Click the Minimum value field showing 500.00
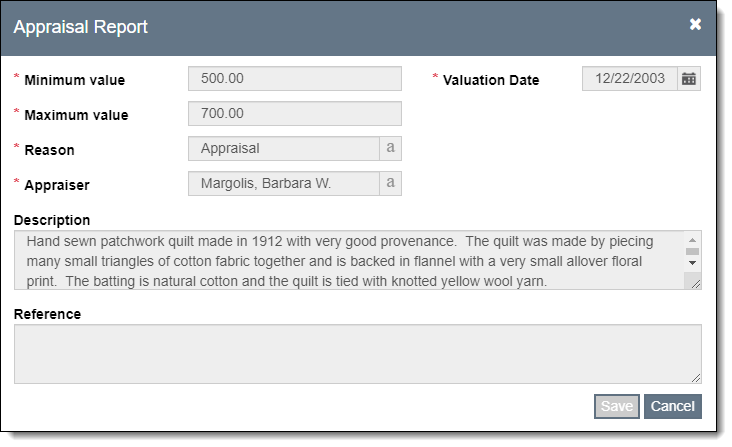Viewport: 732px width, 447px height. 294,79
